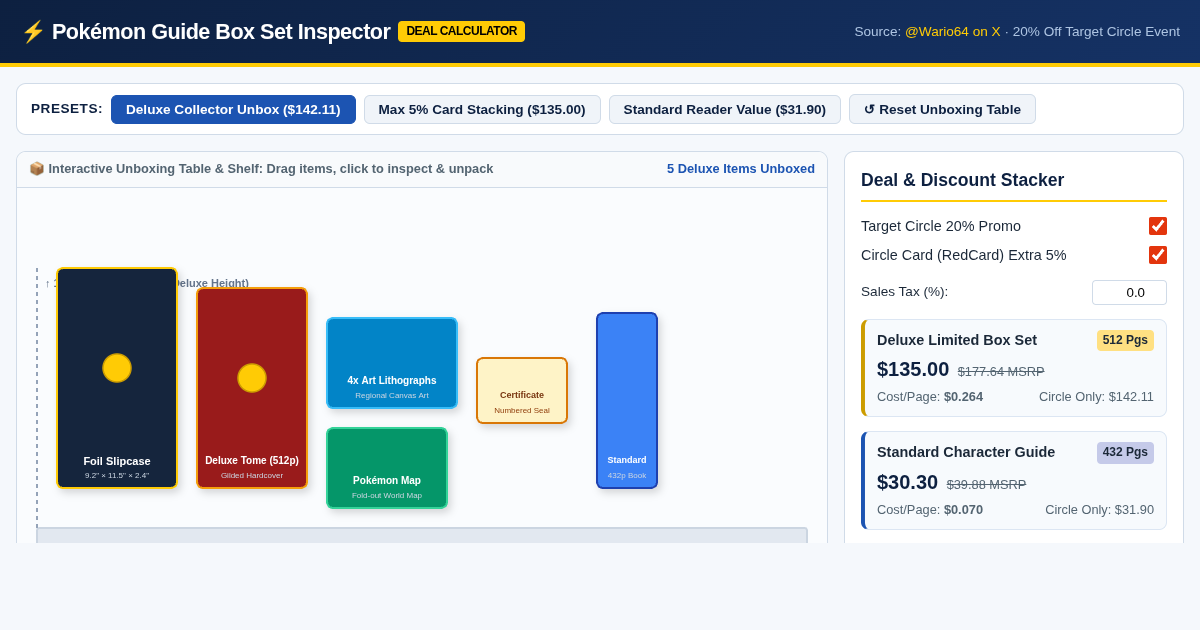The height and width of the screenshot is (630, 1200).
Task: Click the 5 Deluxe Items Unboxed counter
Action: point(741,168)
